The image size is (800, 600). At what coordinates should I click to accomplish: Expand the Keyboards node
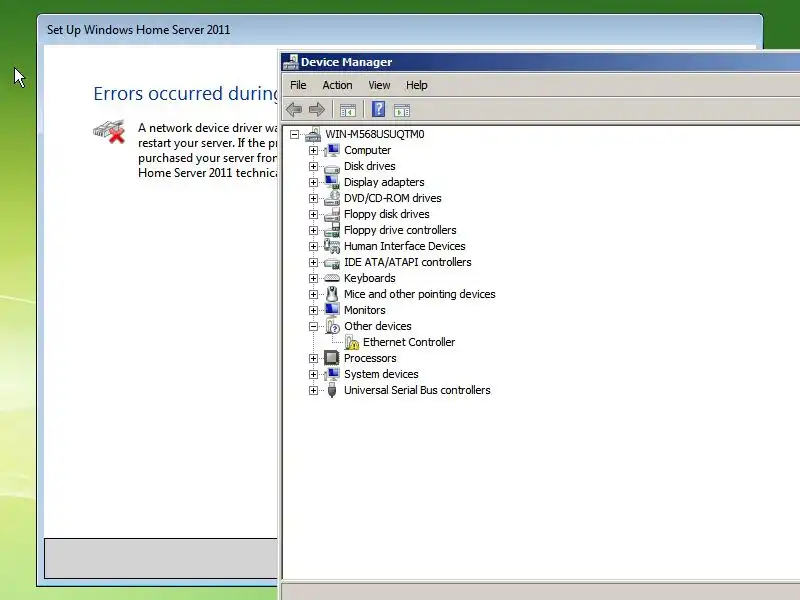coord(313,278)
